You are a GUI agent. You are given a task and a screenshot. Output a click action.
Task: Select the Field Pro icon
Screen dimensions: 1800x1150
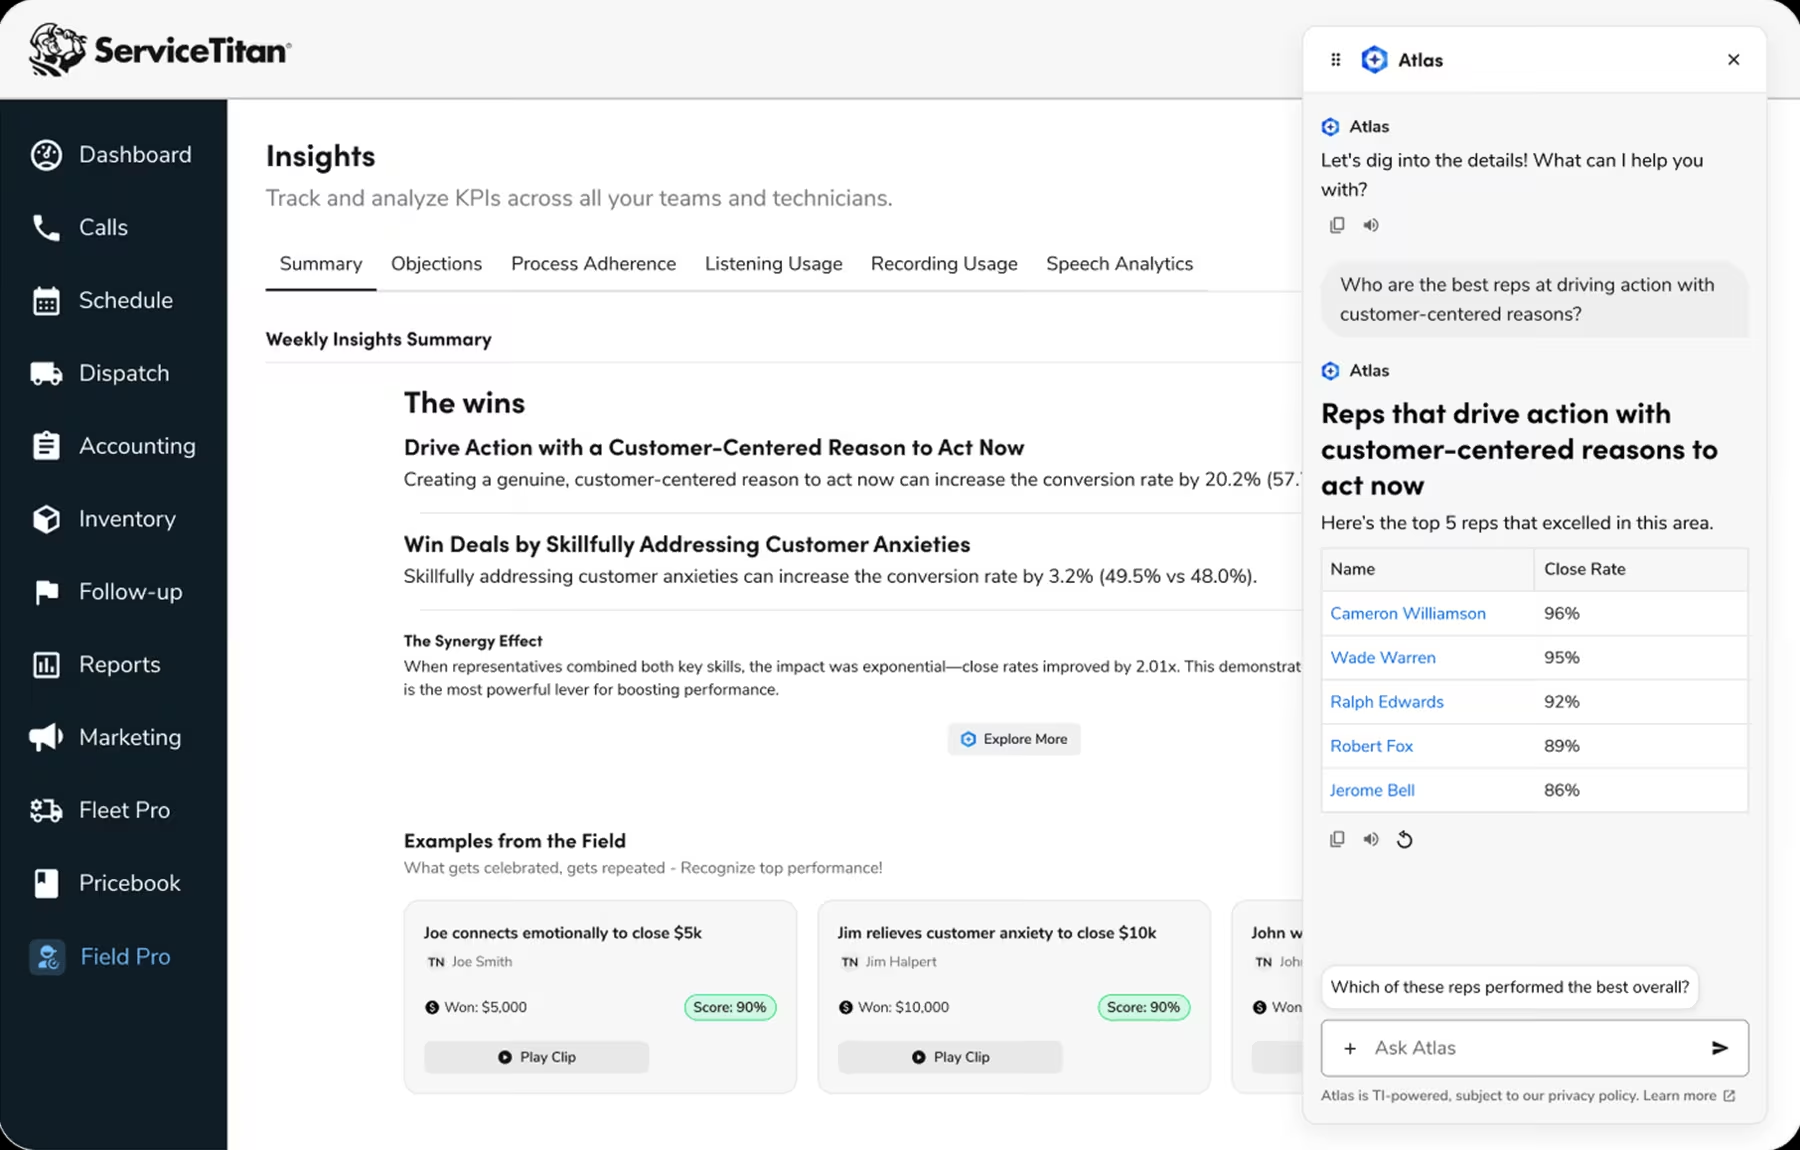[47, 957]
